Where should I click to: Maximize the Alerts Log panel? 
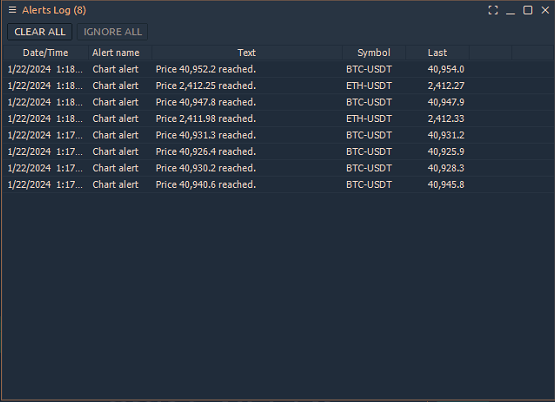tap(528, 10)
